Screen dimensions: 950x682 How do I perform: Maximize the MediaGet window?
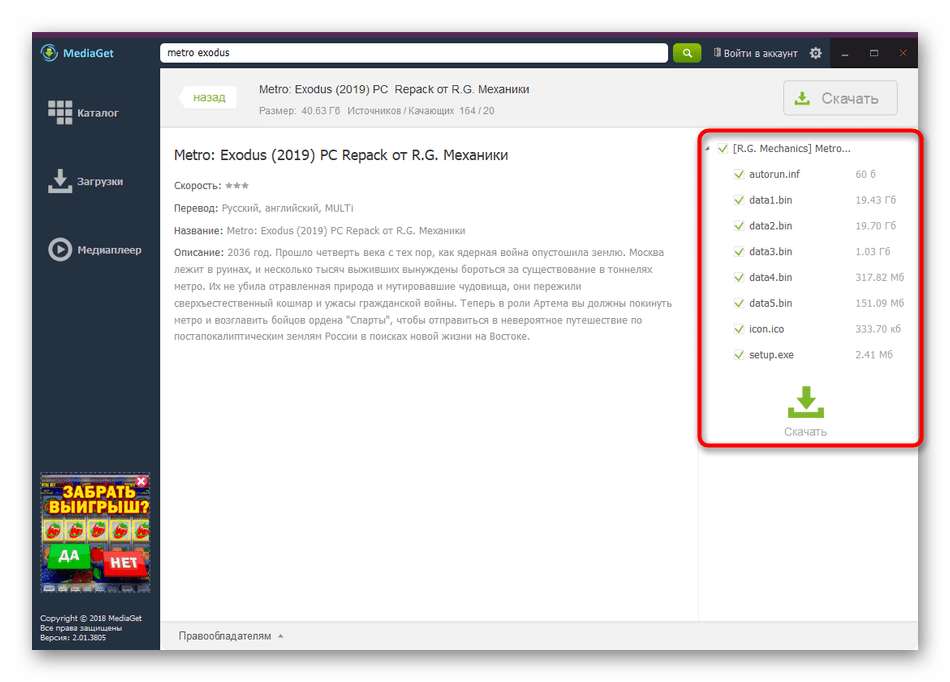point(874,53)
